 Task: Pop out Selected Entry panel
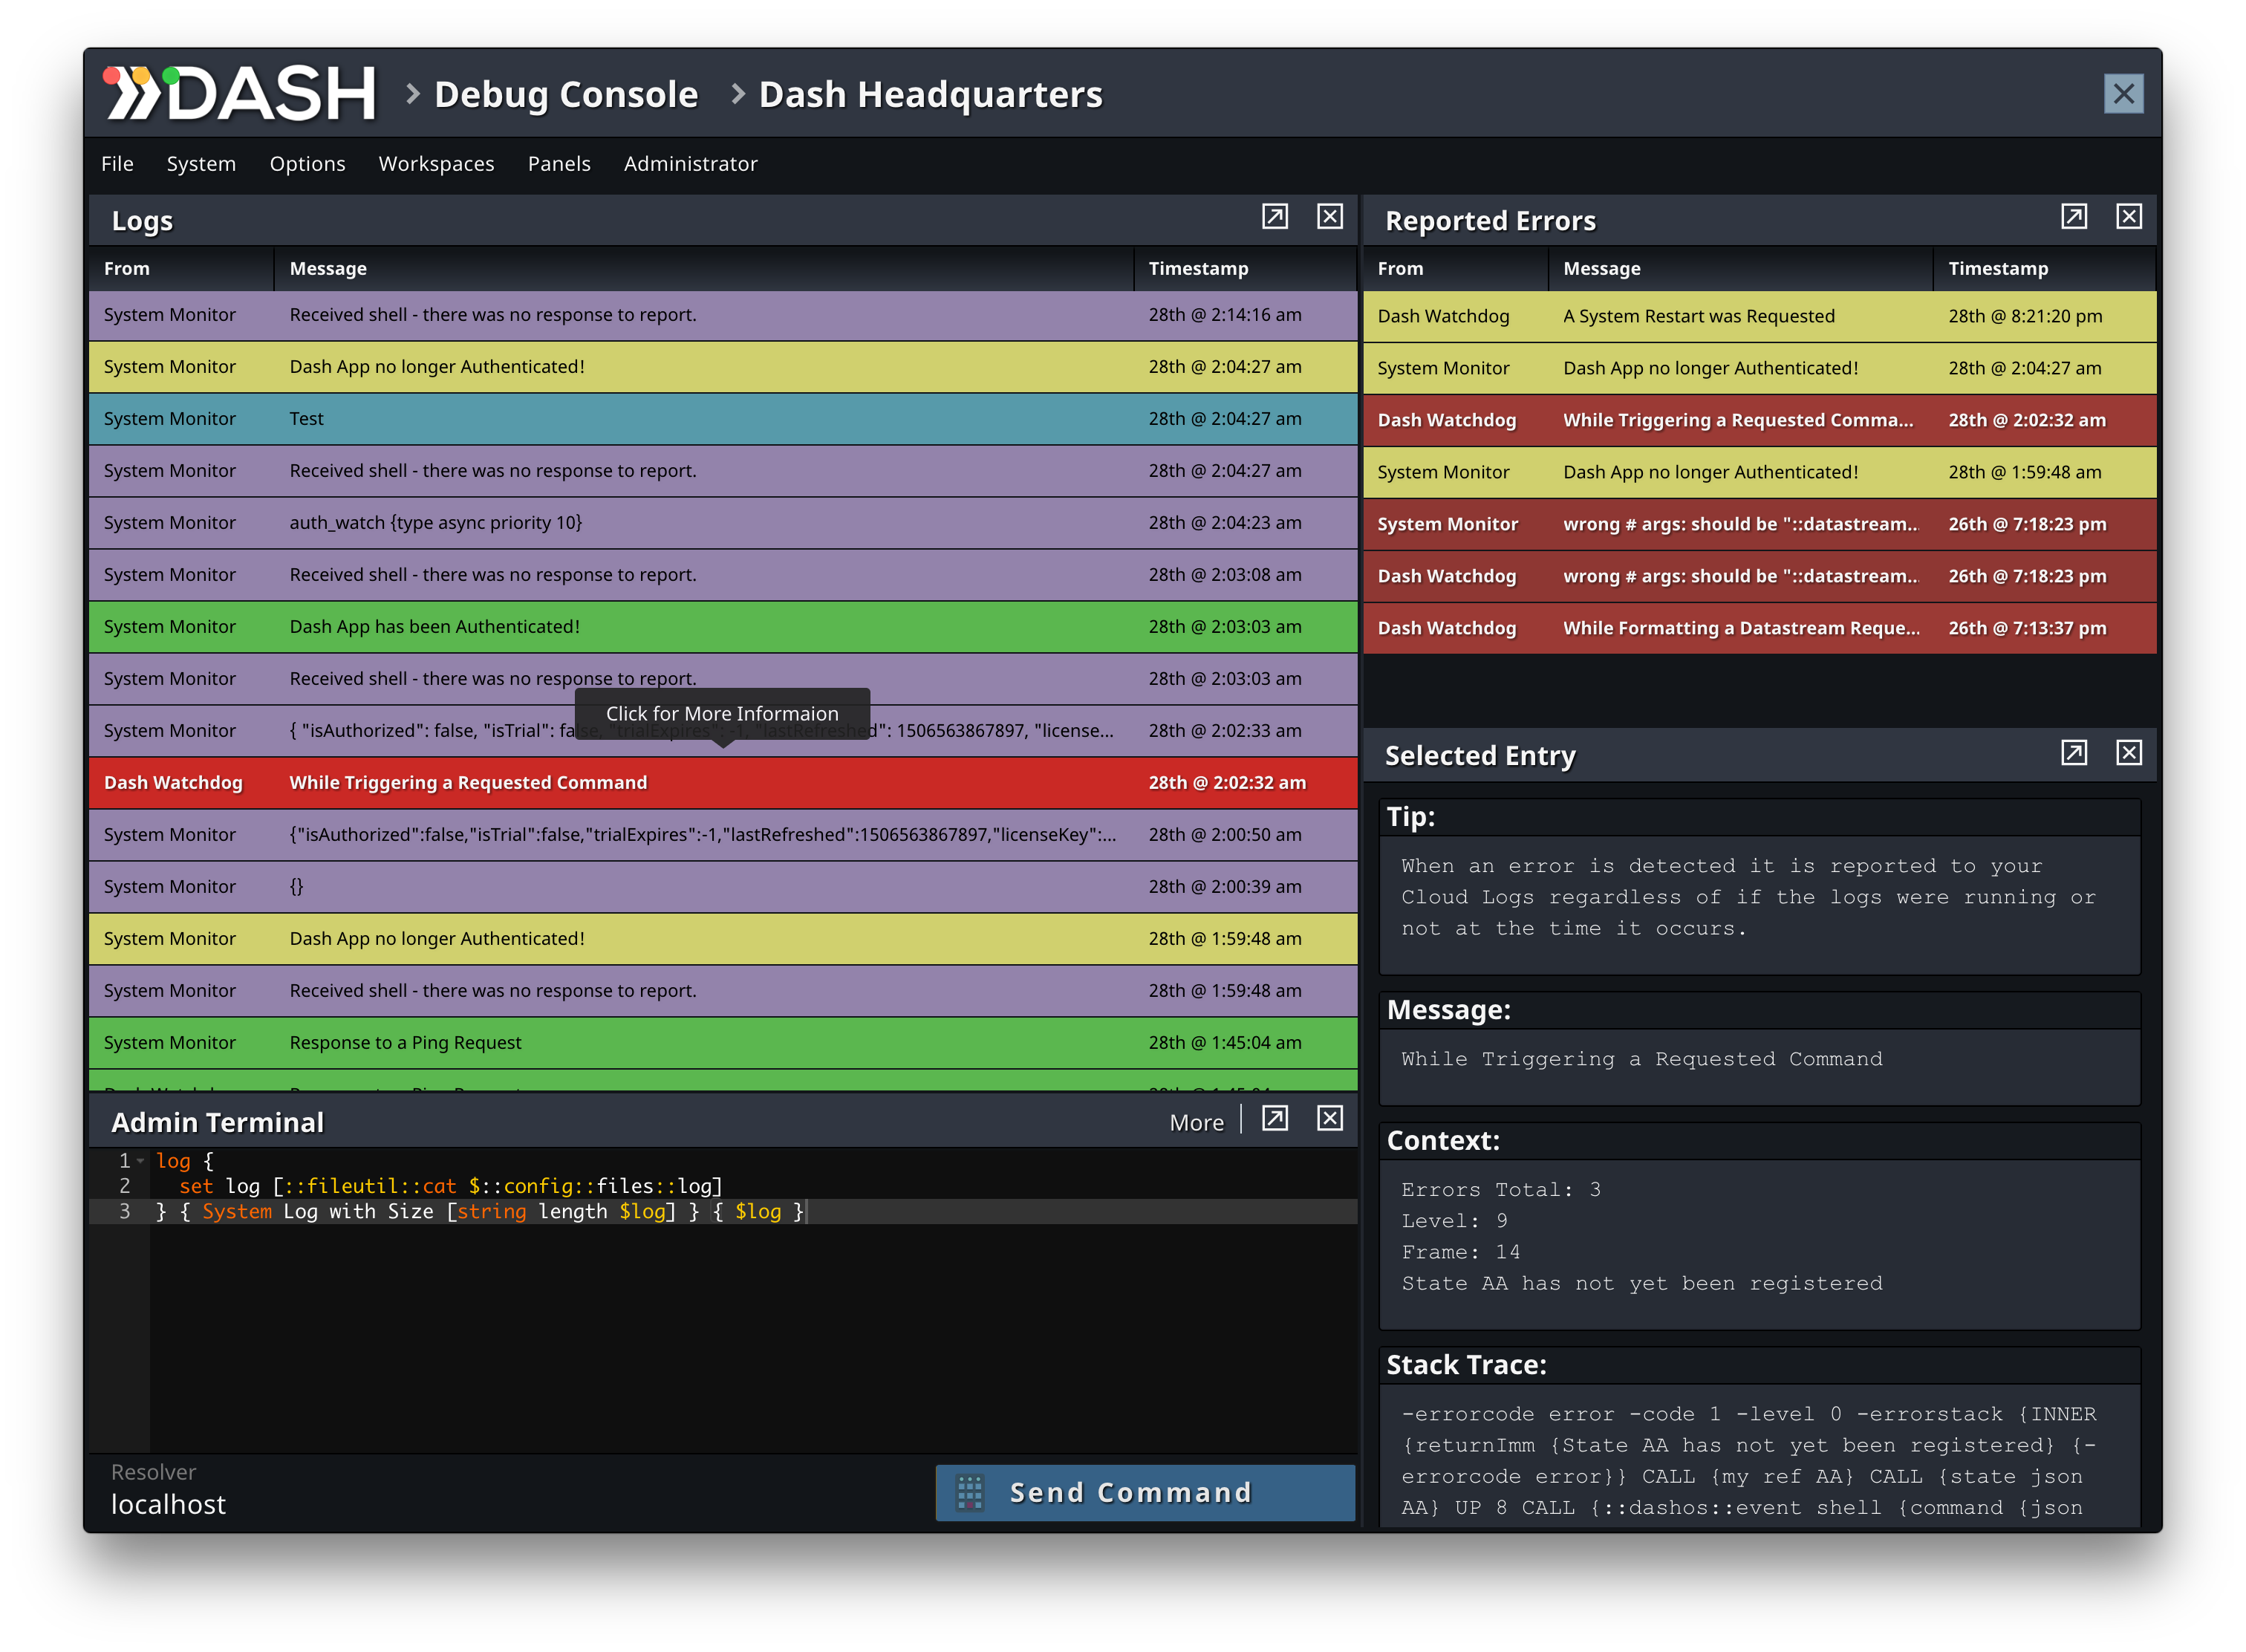pos(2073,753)
